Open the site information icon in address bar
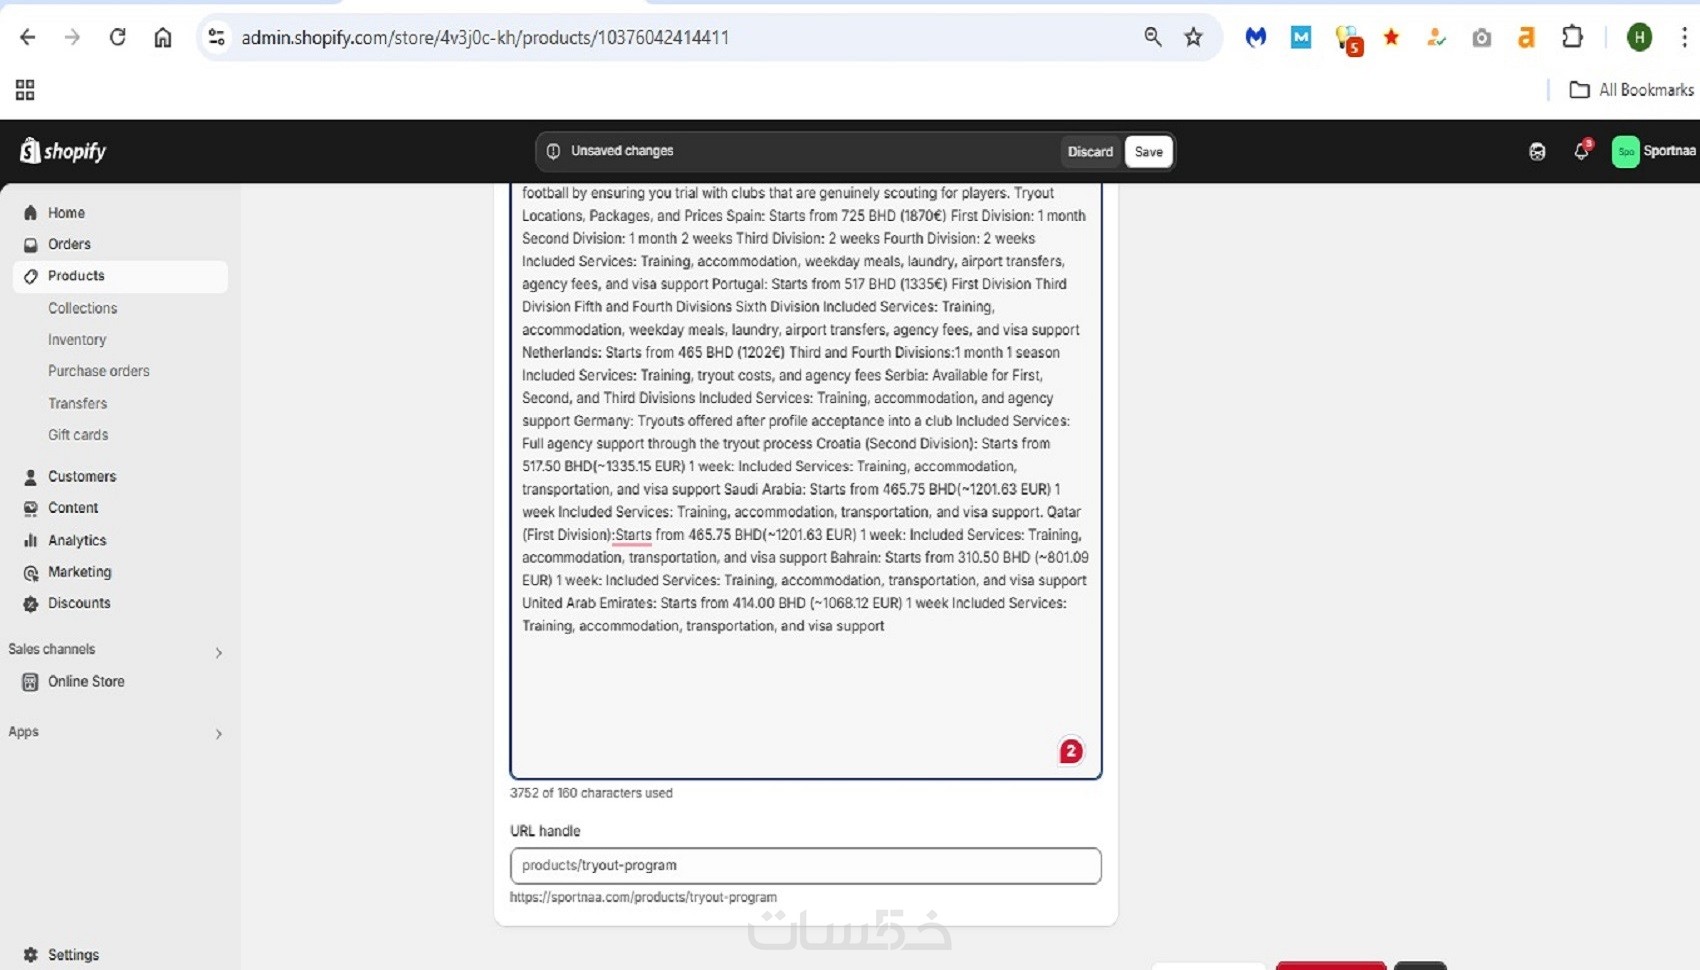 216,37
